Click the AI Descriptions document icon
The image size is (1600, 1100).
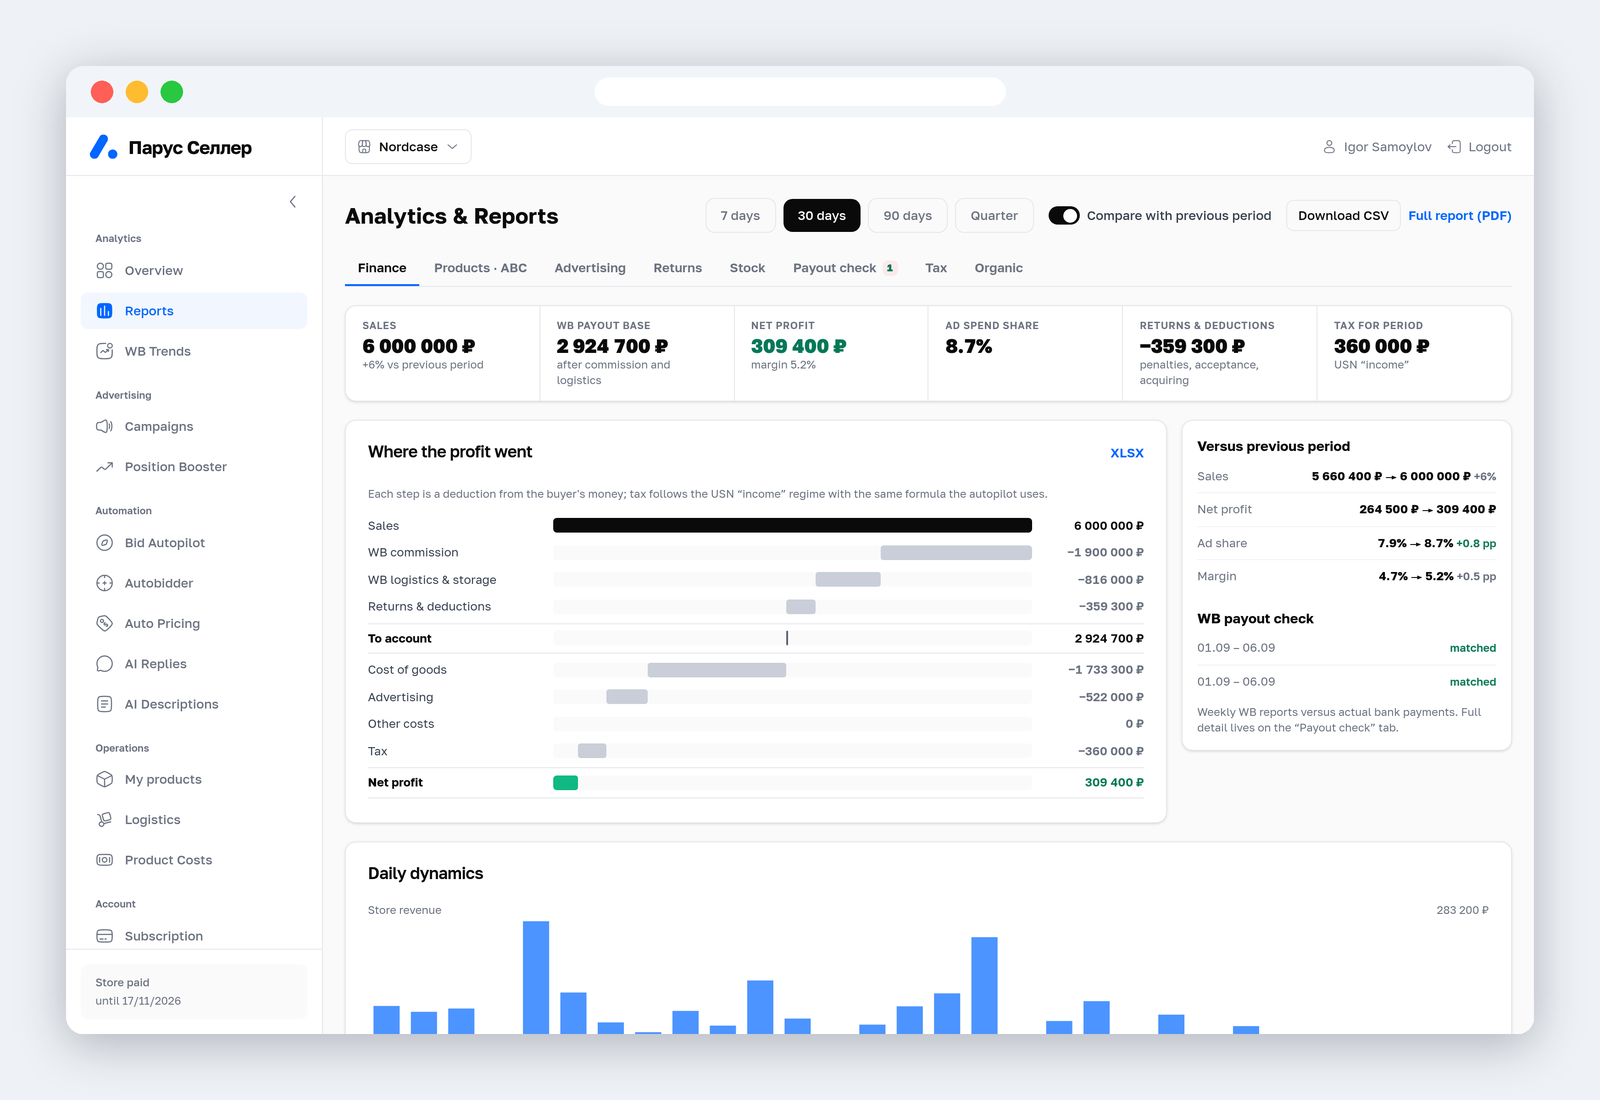point(104,704)
